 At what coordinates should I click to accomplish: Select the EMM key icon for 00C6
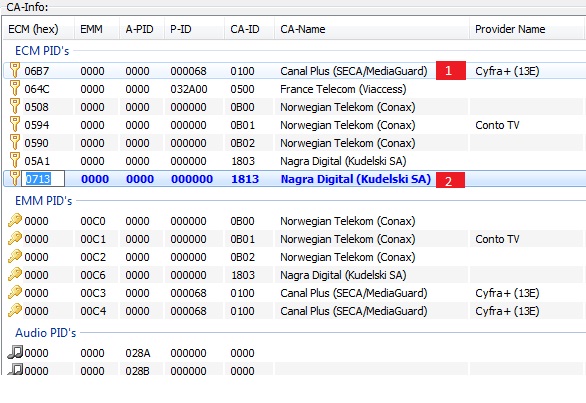(15, 274)
